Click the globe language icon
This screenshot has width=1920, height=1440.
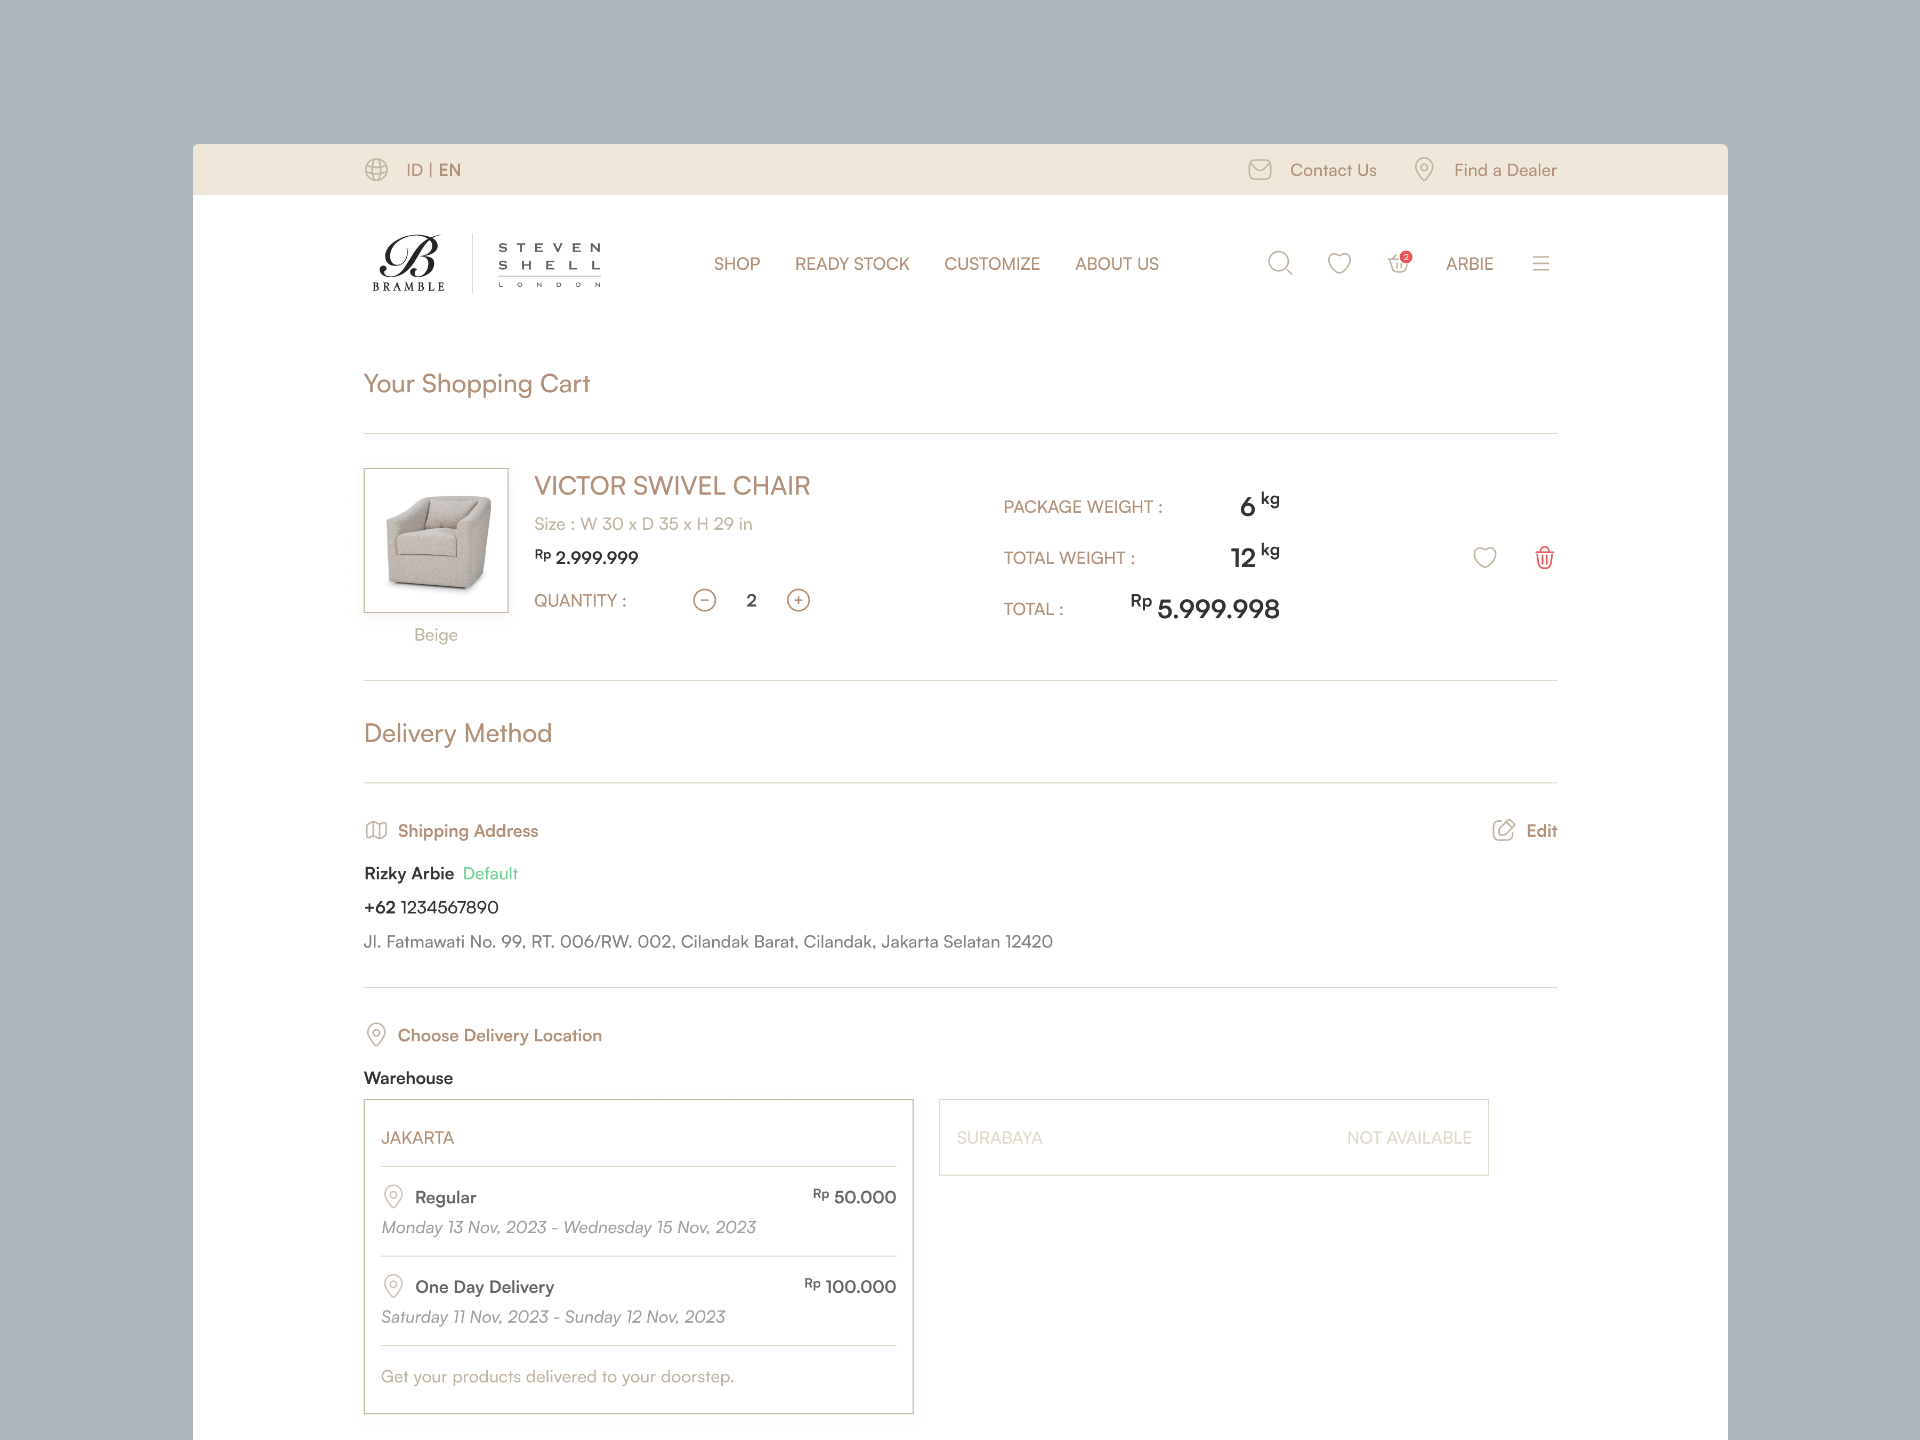376,170
